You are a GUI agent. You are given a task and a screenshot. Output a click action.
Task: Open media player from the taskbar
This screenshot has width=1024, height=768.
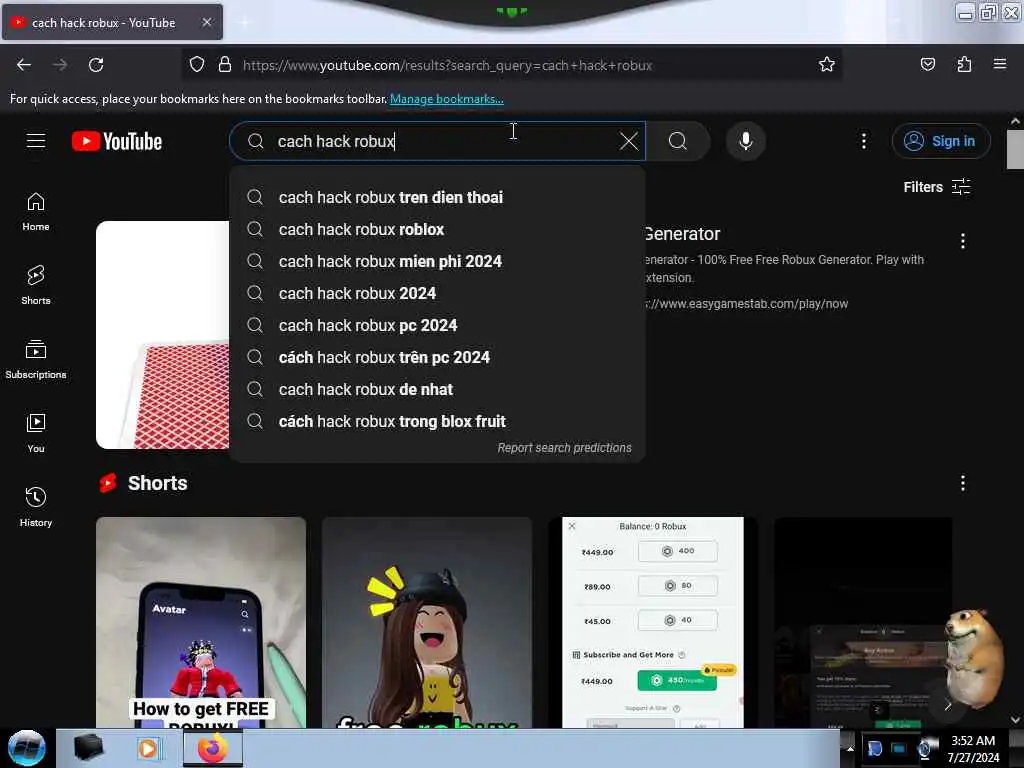[149, 748]
